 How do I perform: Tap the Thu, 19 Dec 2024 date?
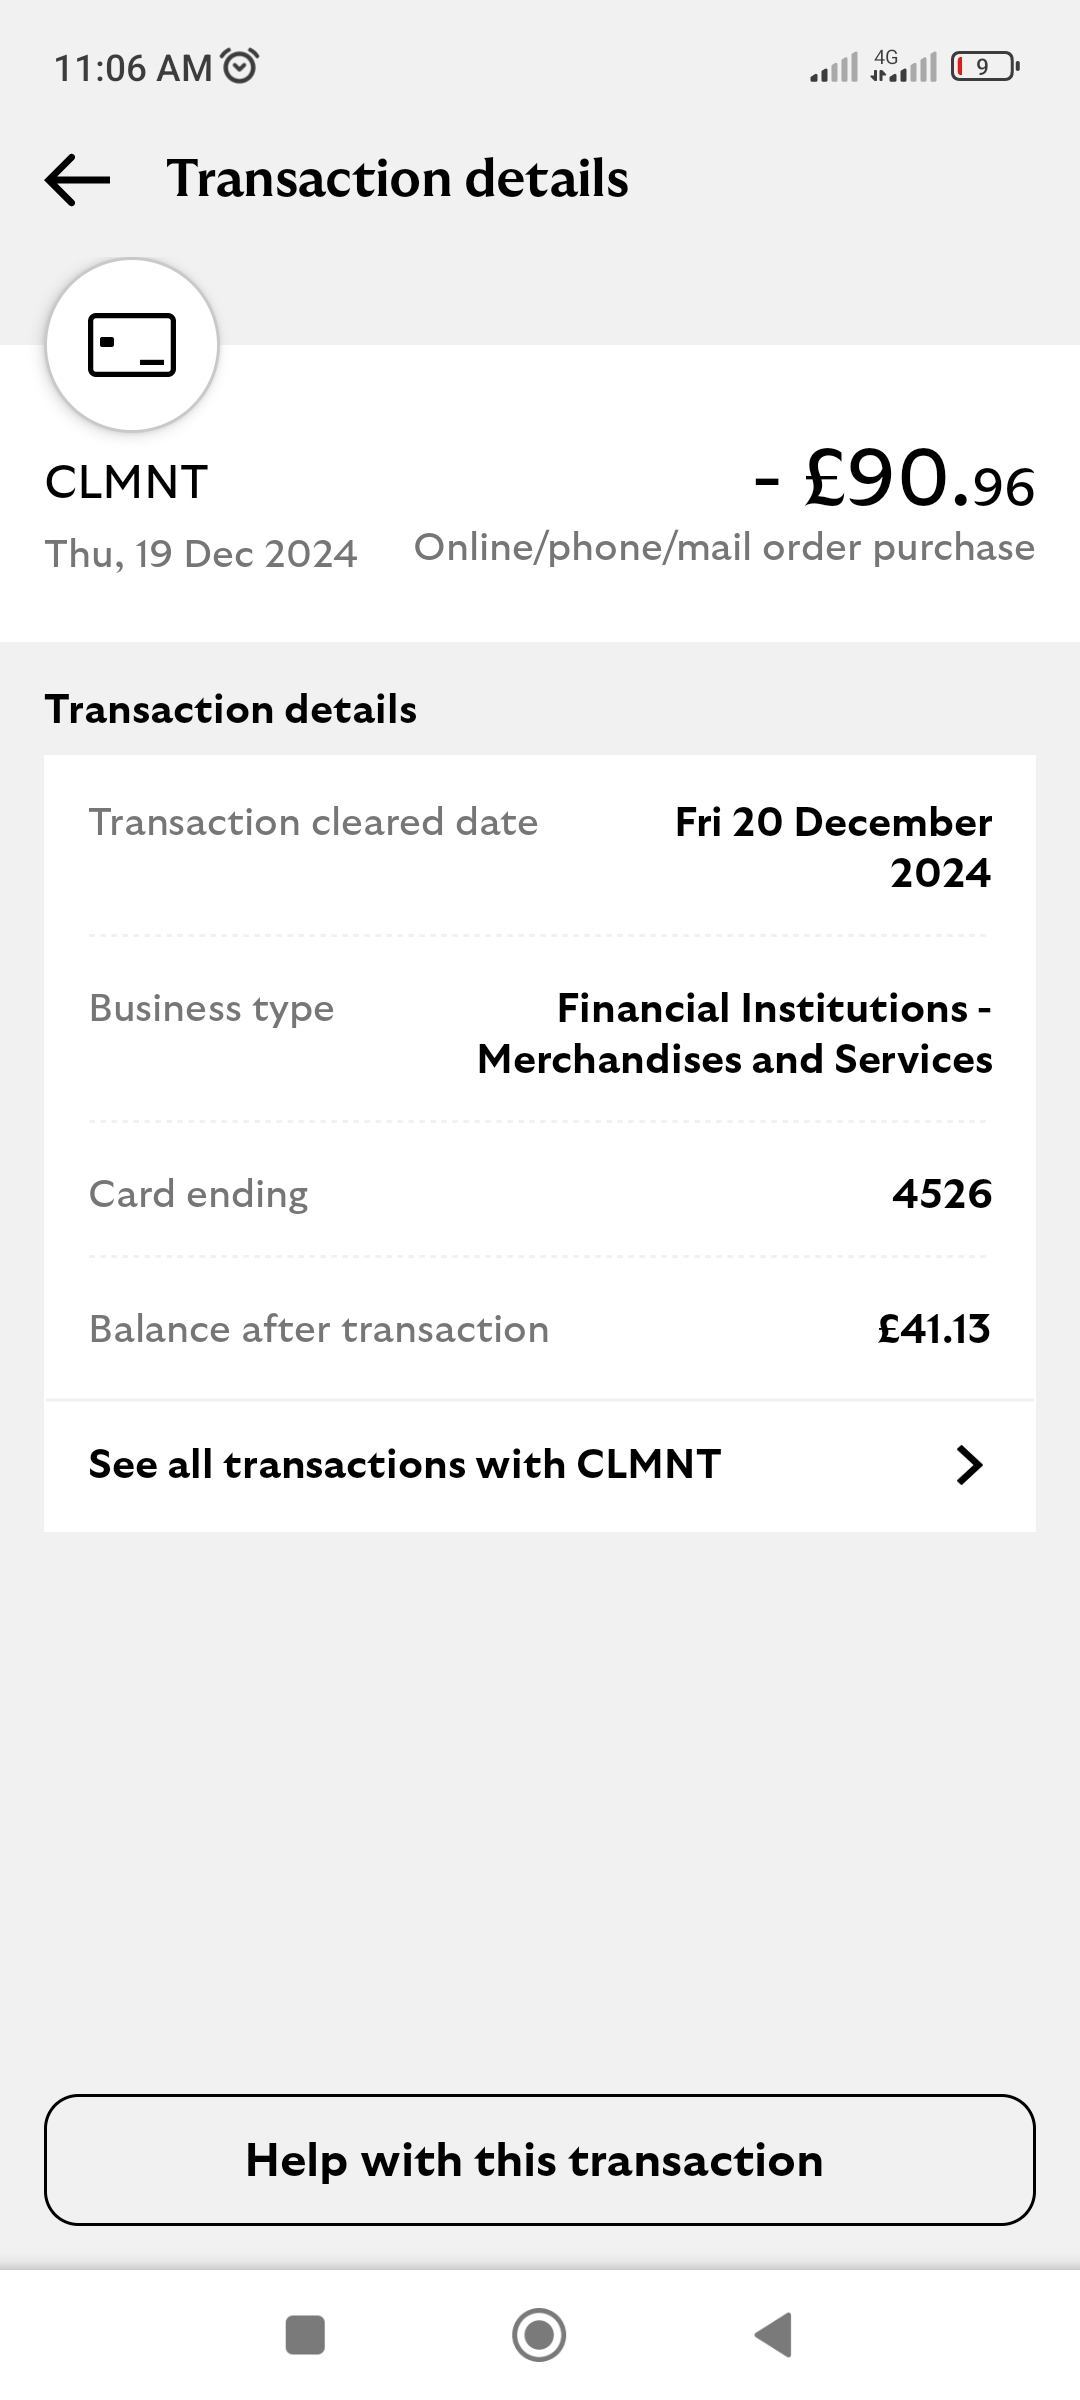click(201, 554)
